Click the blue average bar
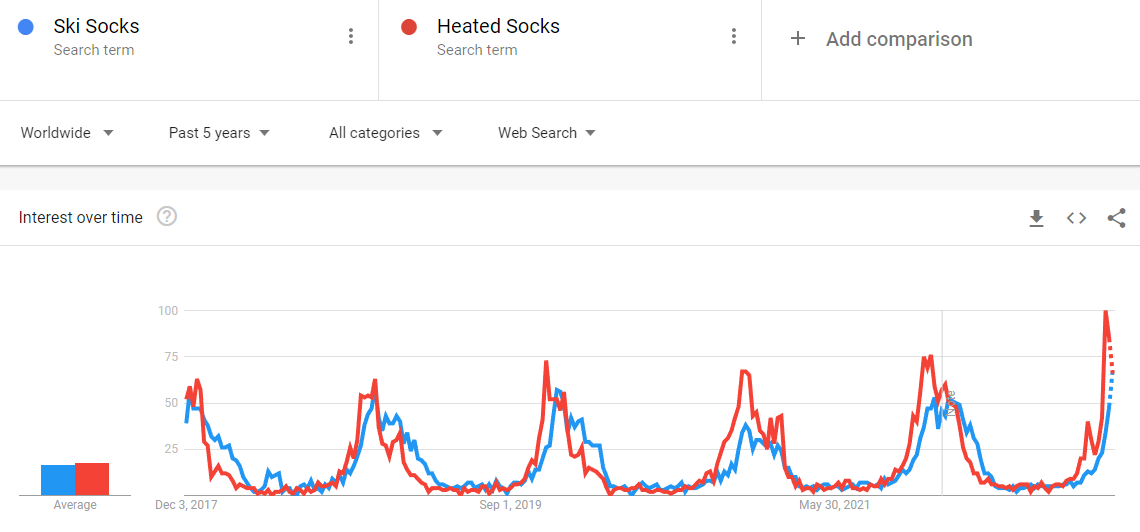The image size is (1140, 532). point(58,480)
